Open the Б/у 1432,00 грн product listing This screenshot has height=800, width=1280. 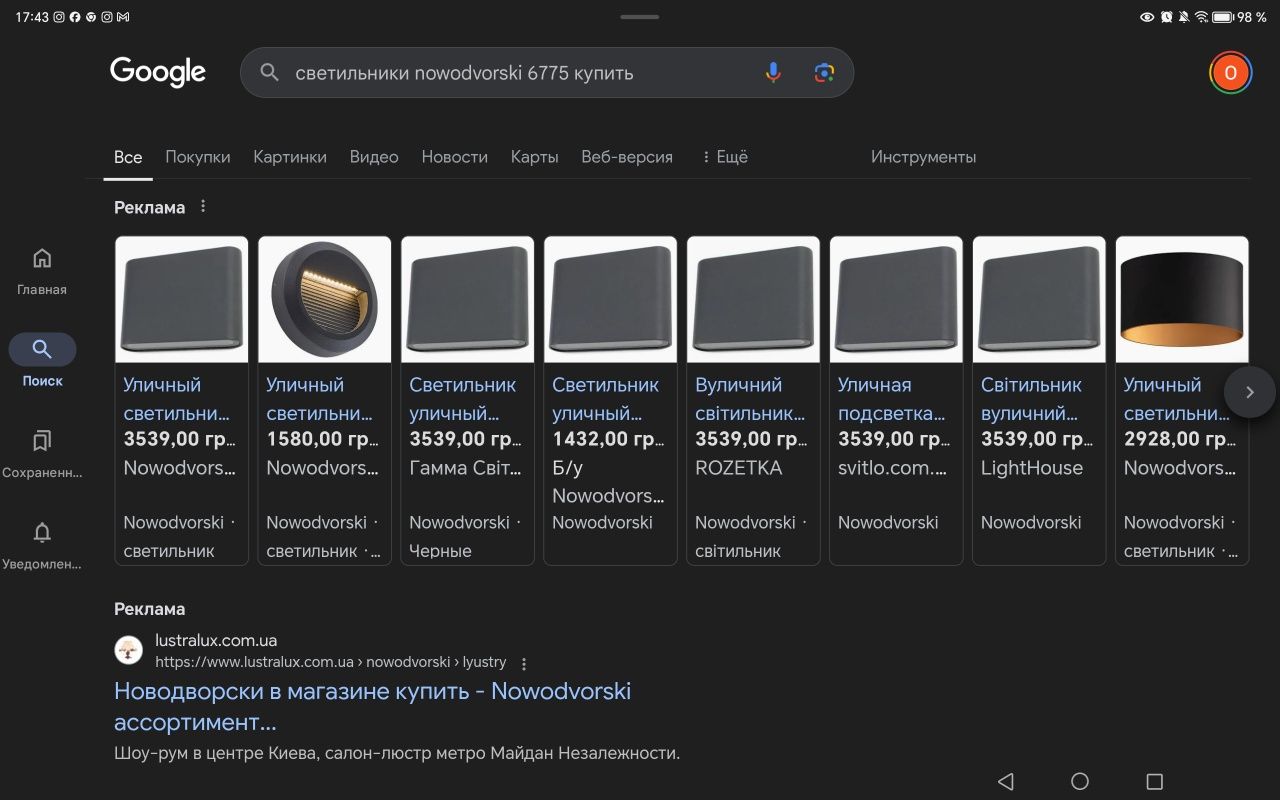(610, 400)
